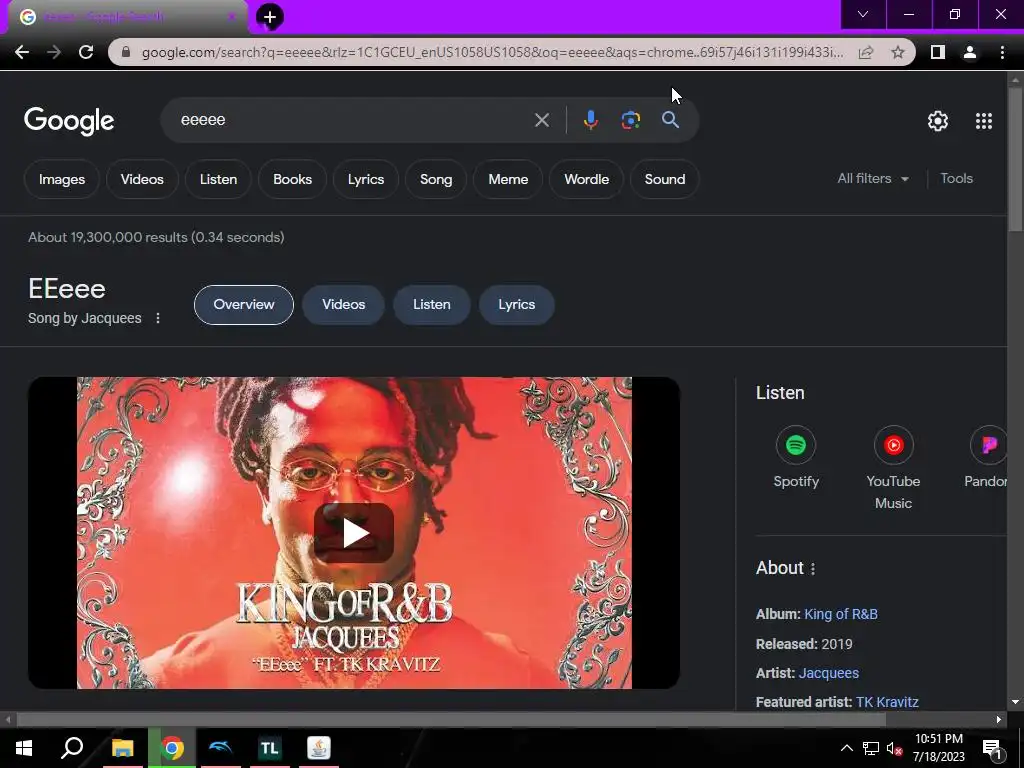The width and height of the screenshot is (1024, 768).
Task: Open the Java app from taskbar
Action: point(319,748)
